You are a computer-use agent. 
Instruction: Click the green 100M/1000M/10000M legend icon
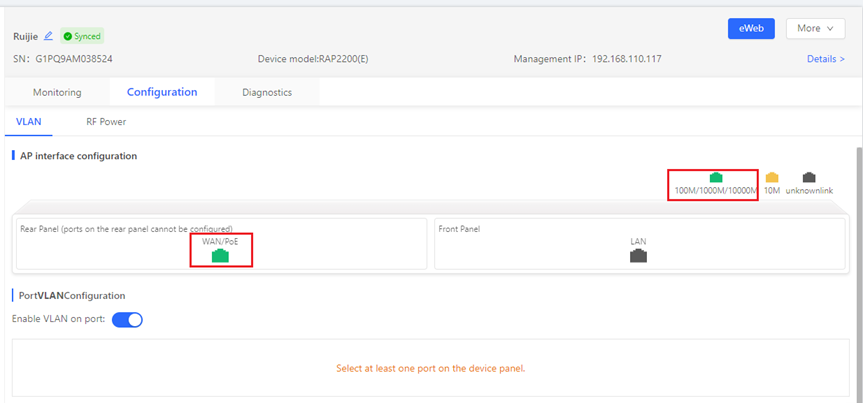pos(716,177)
